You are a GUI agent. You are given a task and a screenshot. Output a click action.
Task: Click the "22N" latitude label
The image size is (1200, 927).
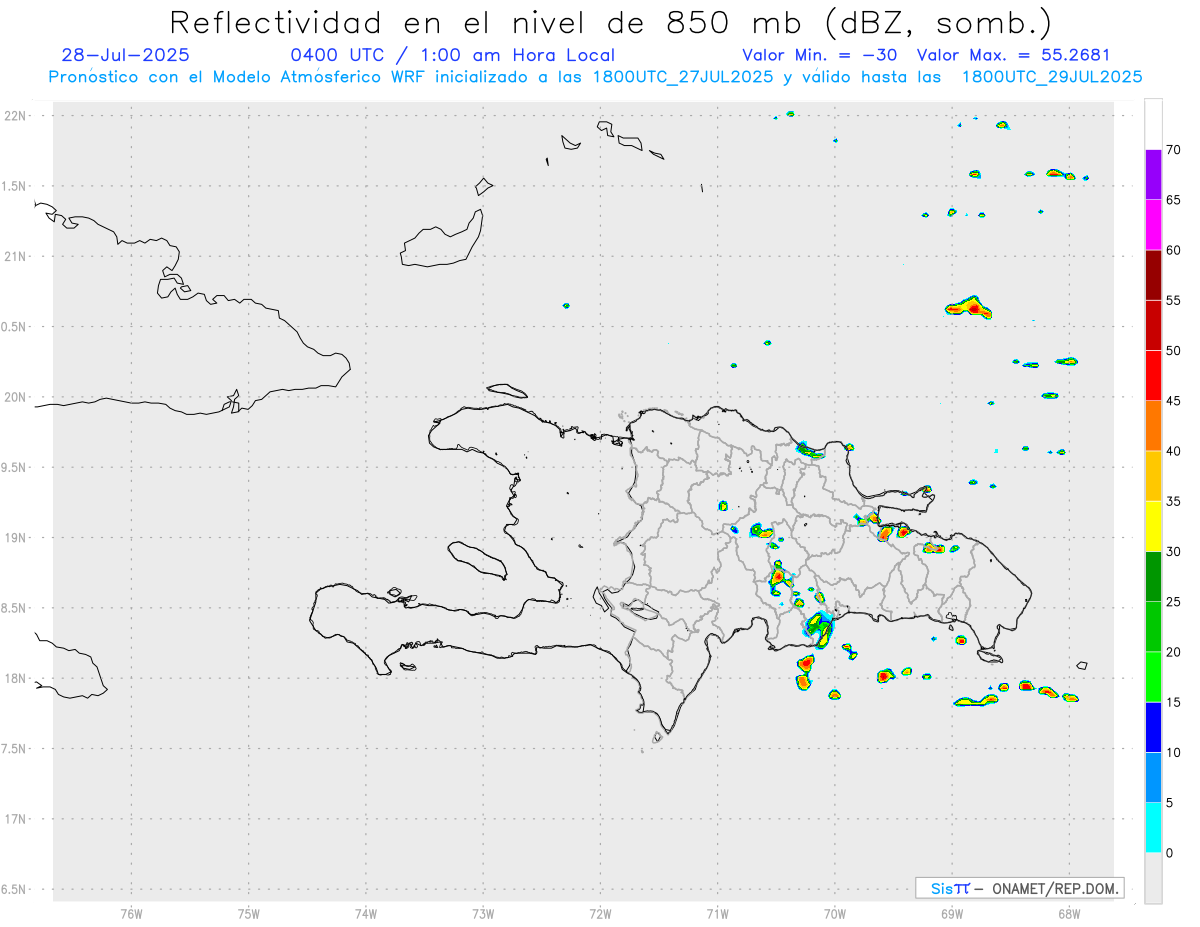pos(15,116)
